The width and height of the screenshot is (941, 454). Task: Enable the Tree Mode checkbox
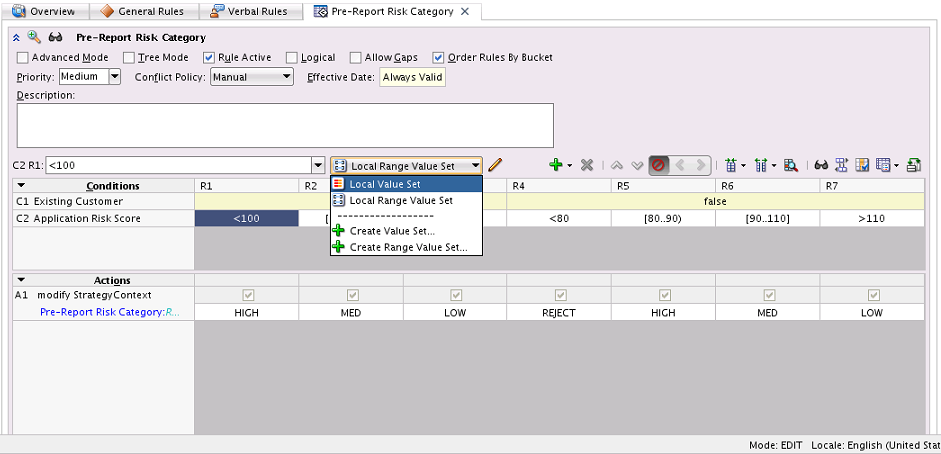tap(128, 58)
